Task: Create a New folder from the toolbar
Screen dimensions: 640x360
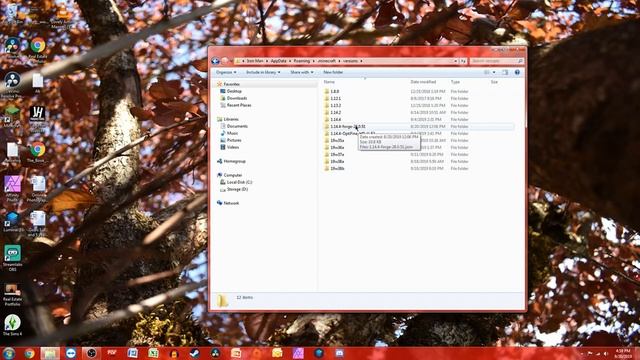Action: coord(333,72)
